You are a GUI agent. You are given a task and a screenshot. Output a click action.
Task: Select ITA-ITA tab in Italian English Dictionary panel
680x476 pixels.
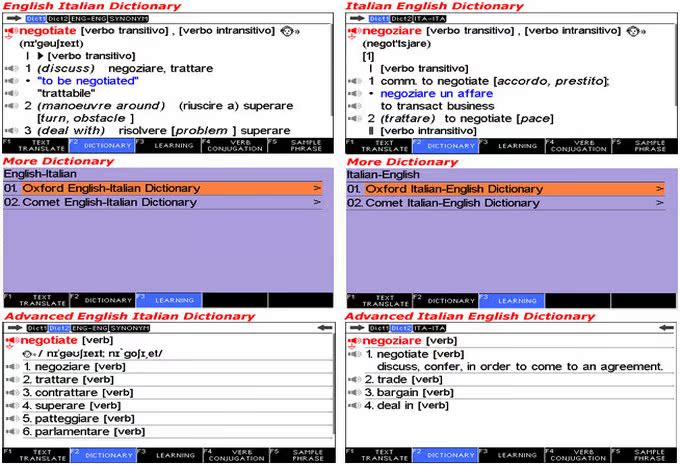[x=429, y=19]
